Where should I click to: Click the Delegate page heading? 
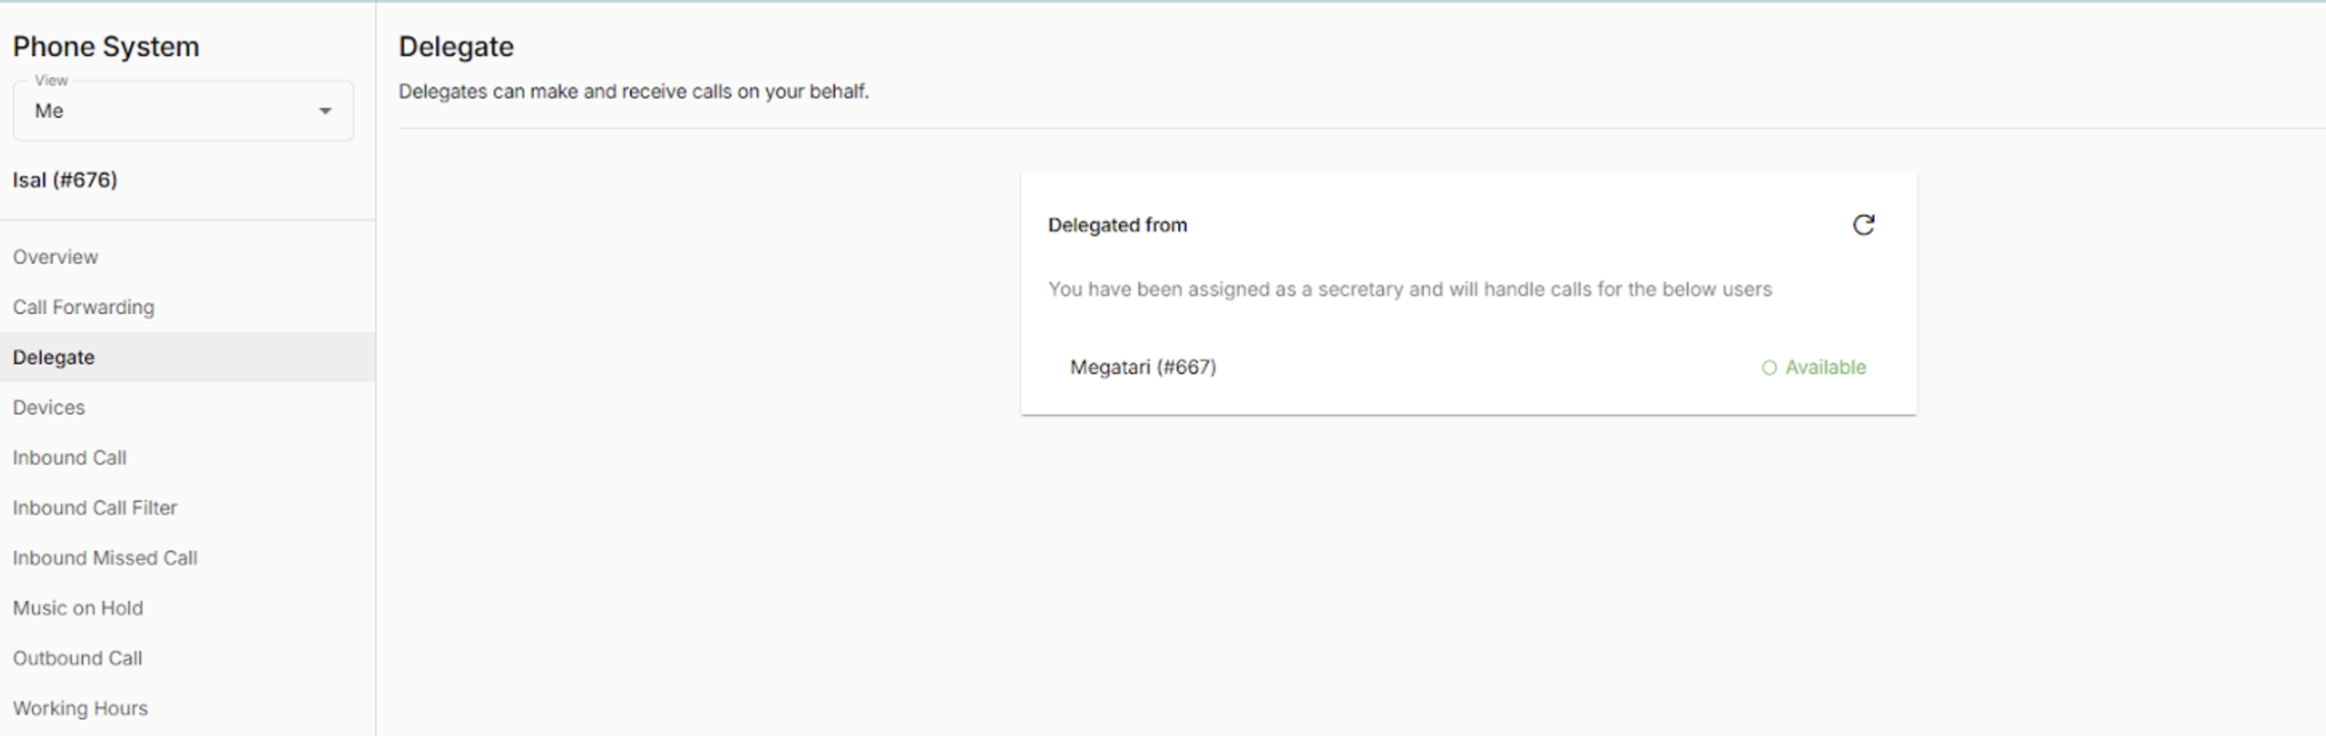[456, 47]
